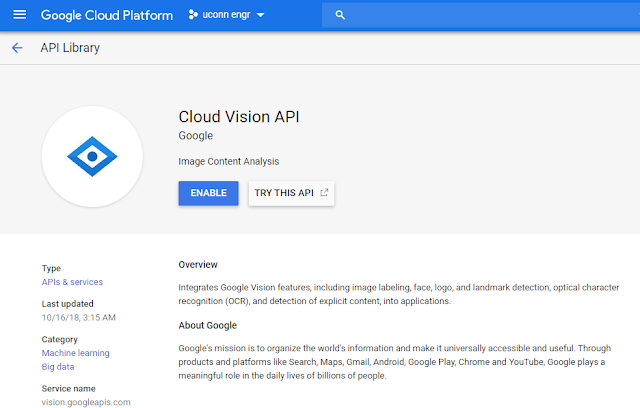
Task: Open the uconn engr project selector
Action: tap(227, 15)
